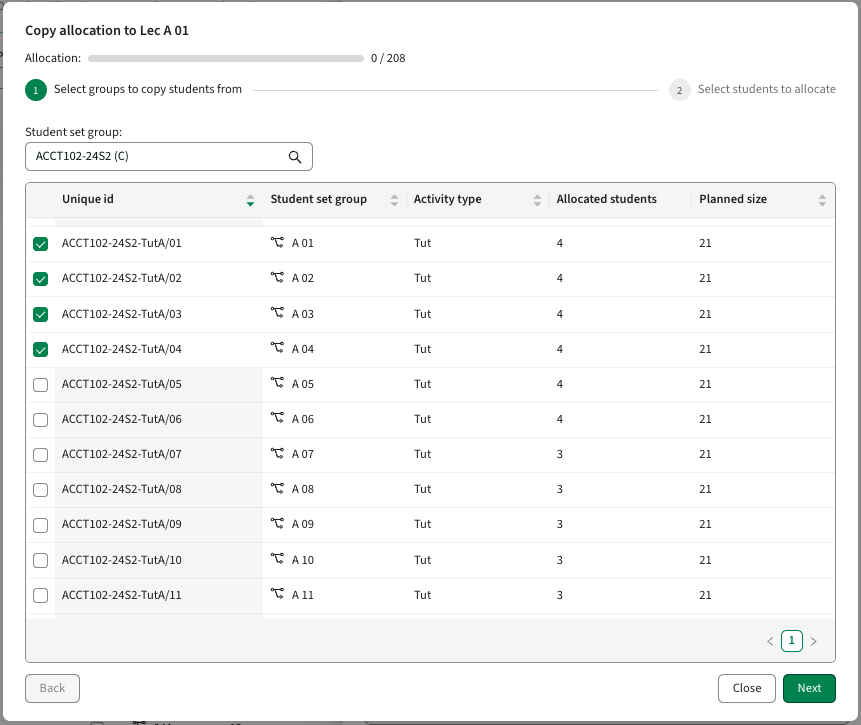Image resolution: width=861 pixels, height=725 pixels.
Task: Uncheck ACCT102-24S2-TutA/04 row checkbox
Action: 41,349
